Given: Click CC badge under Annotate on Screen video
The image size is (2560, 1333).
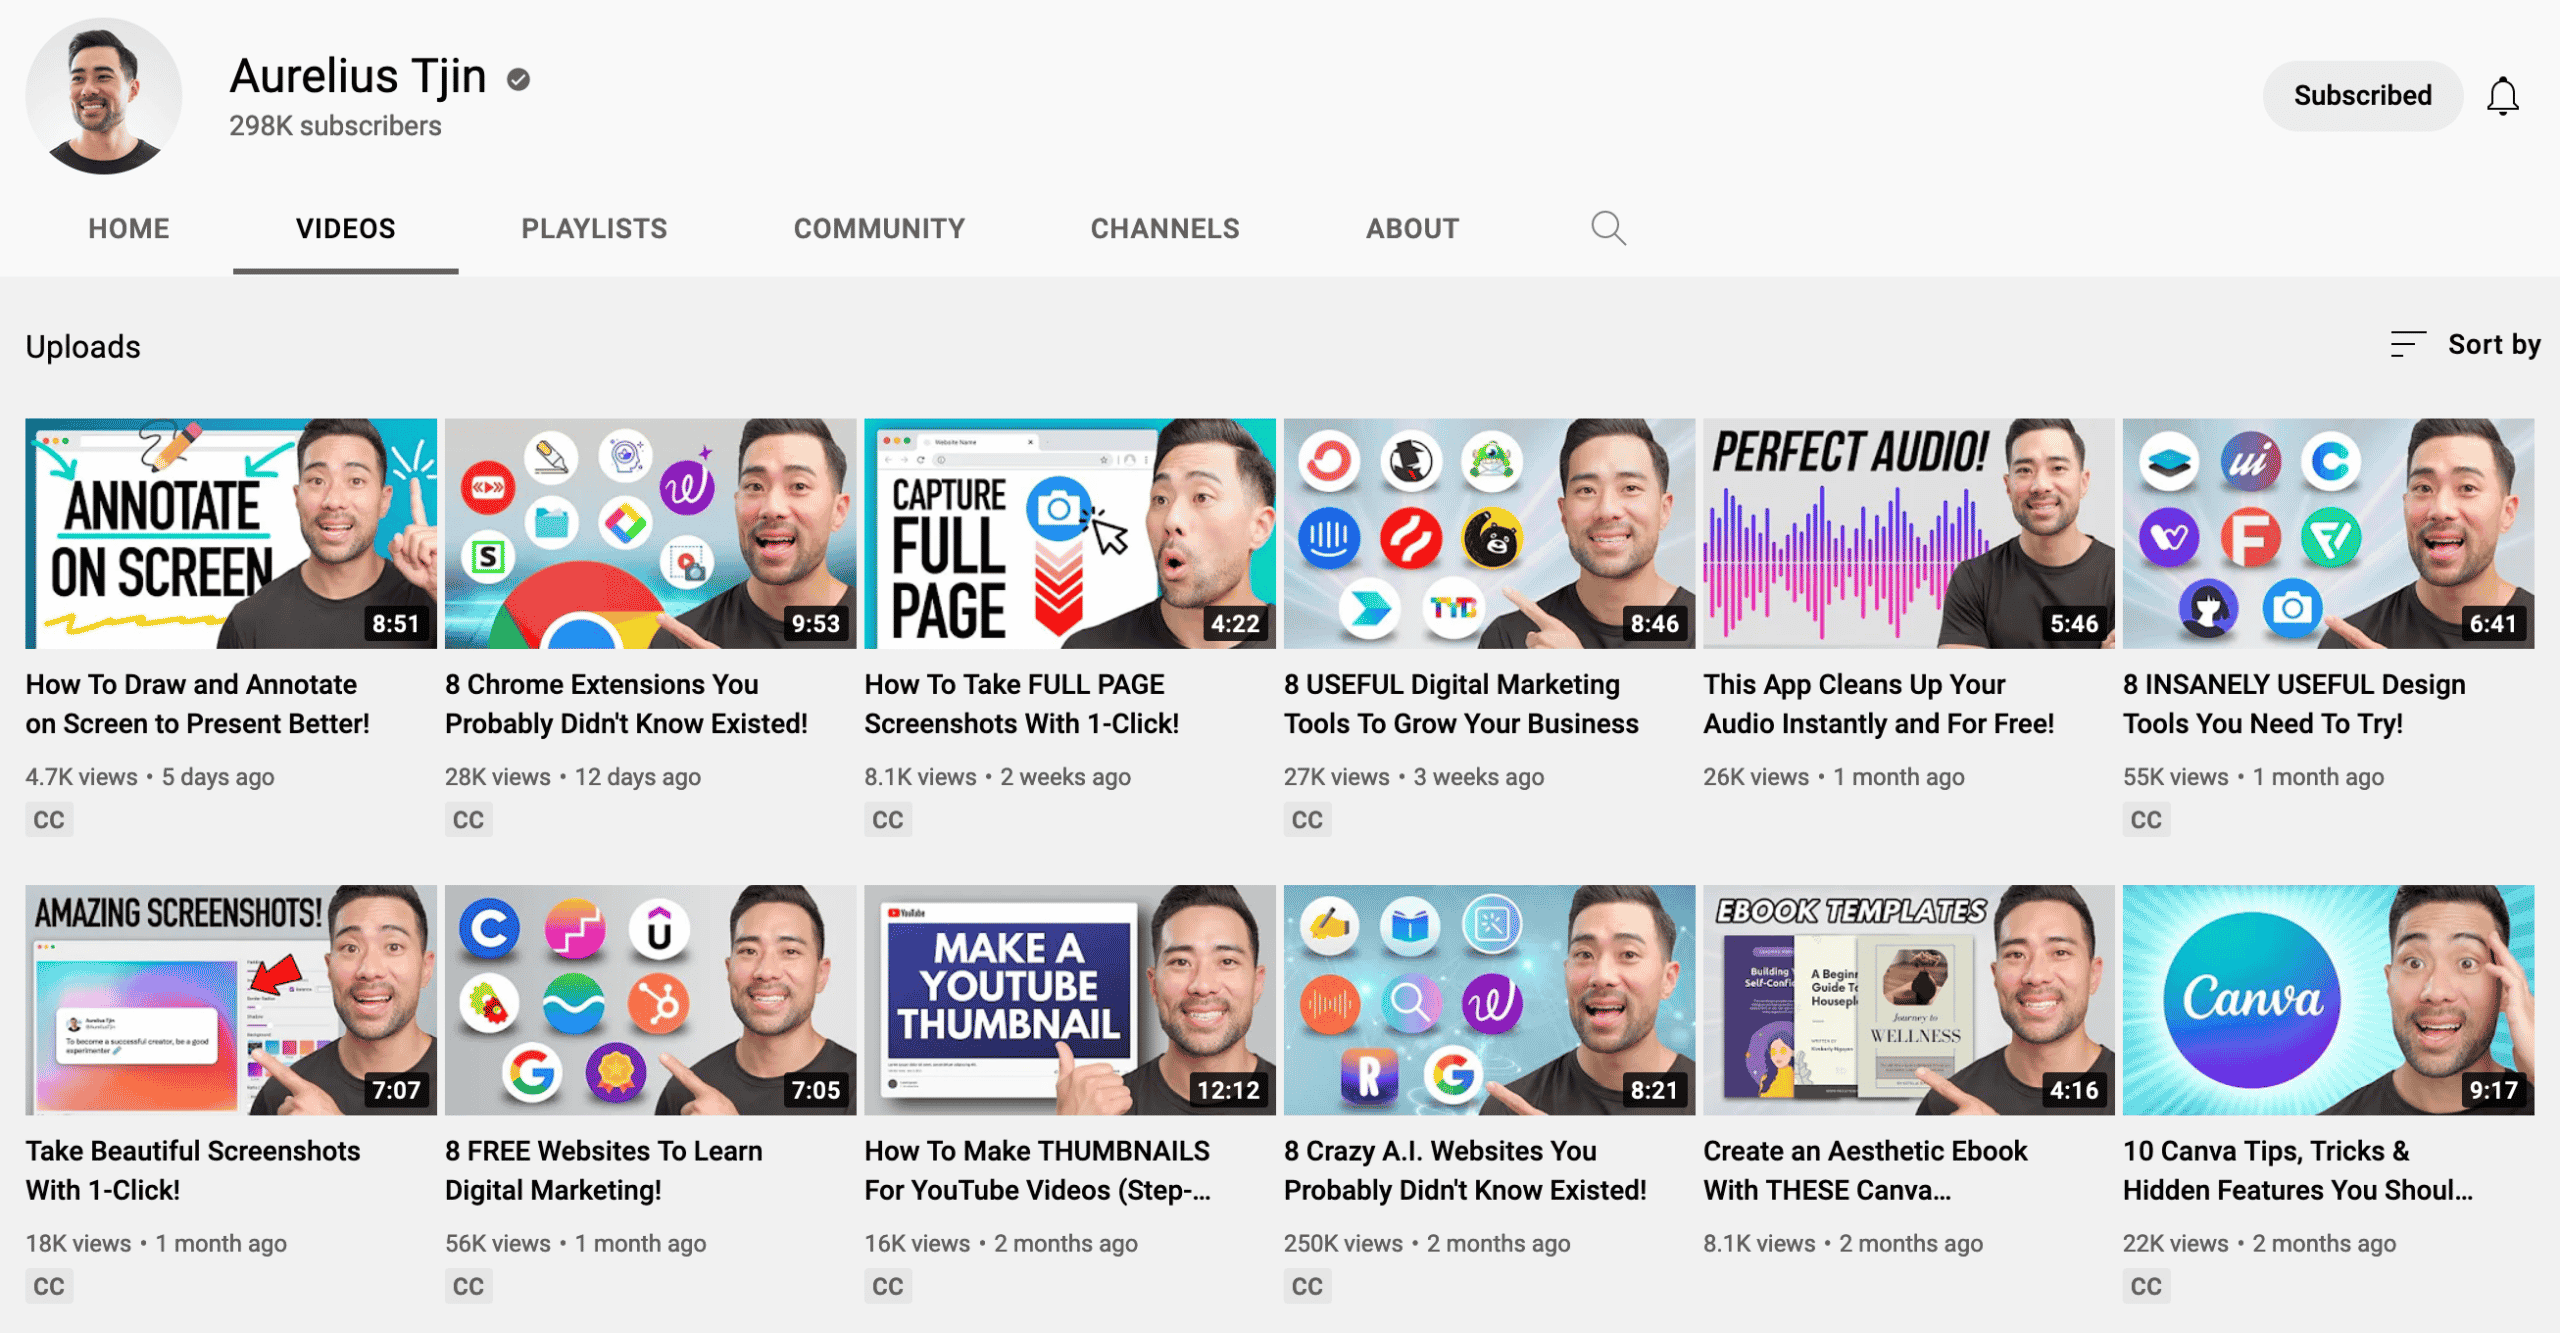Looking at the screenshot, I should [x=49, y=820].
